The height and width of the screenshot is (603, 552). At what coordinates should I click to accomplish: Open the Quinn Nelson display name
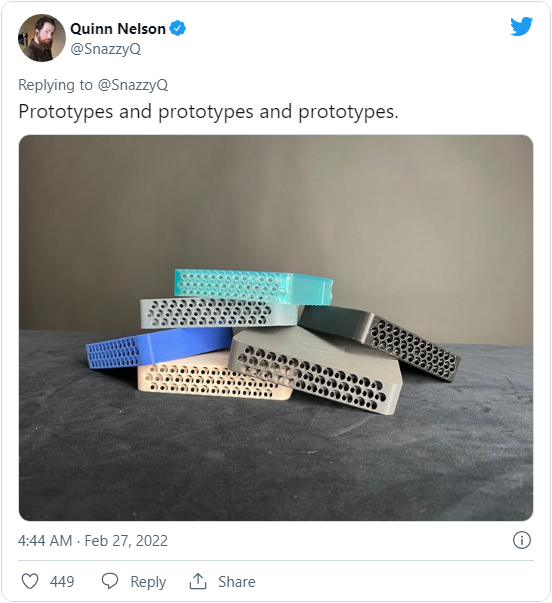point(118,29)
